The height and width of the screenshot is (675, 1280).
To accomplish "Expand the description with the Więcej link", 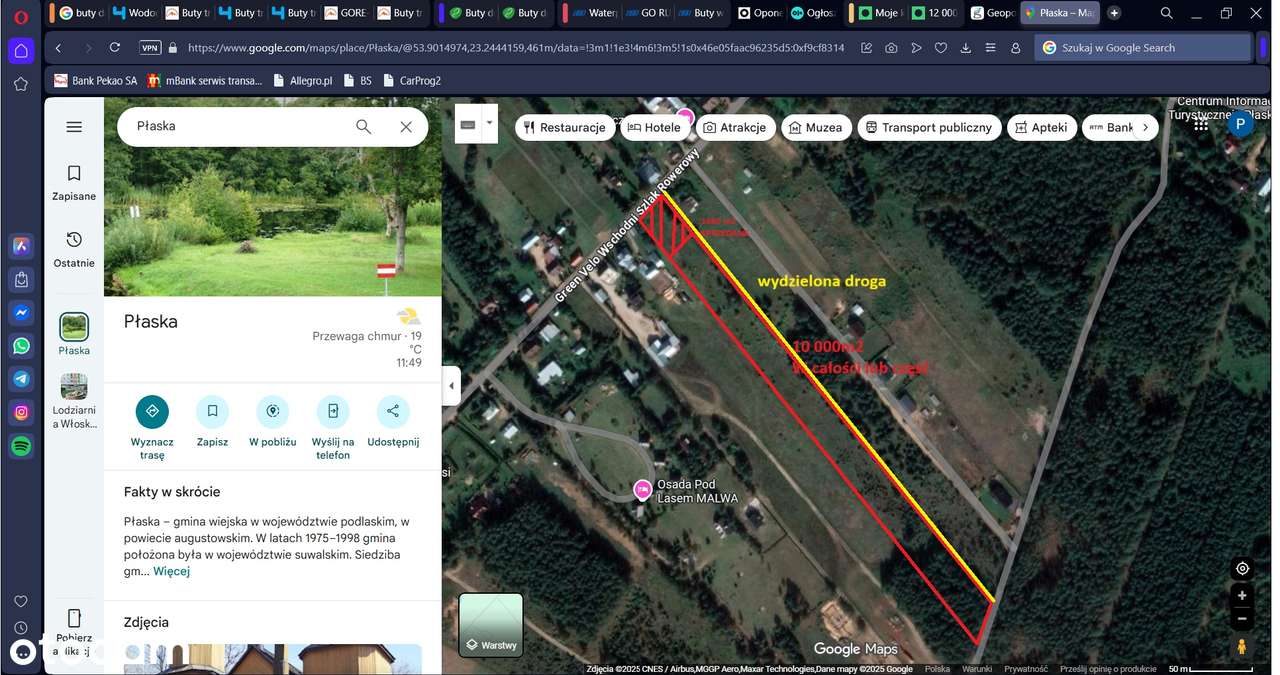I will point(171,571).
